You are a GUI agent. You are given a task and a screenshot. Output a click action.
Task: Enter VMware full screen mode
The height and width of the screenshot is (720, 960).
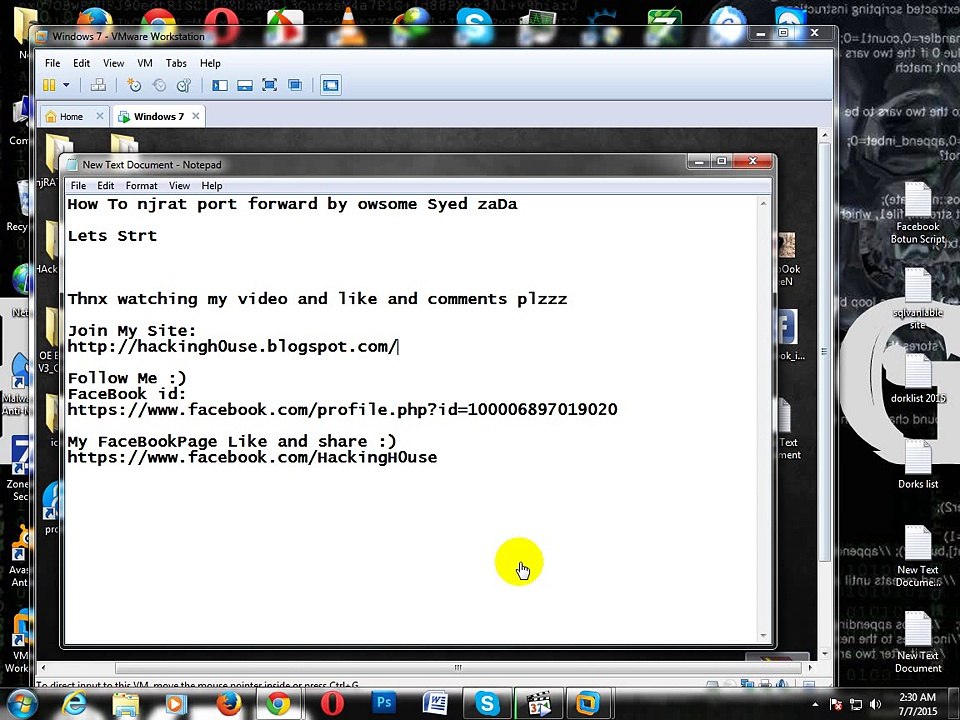pos(269,85)
